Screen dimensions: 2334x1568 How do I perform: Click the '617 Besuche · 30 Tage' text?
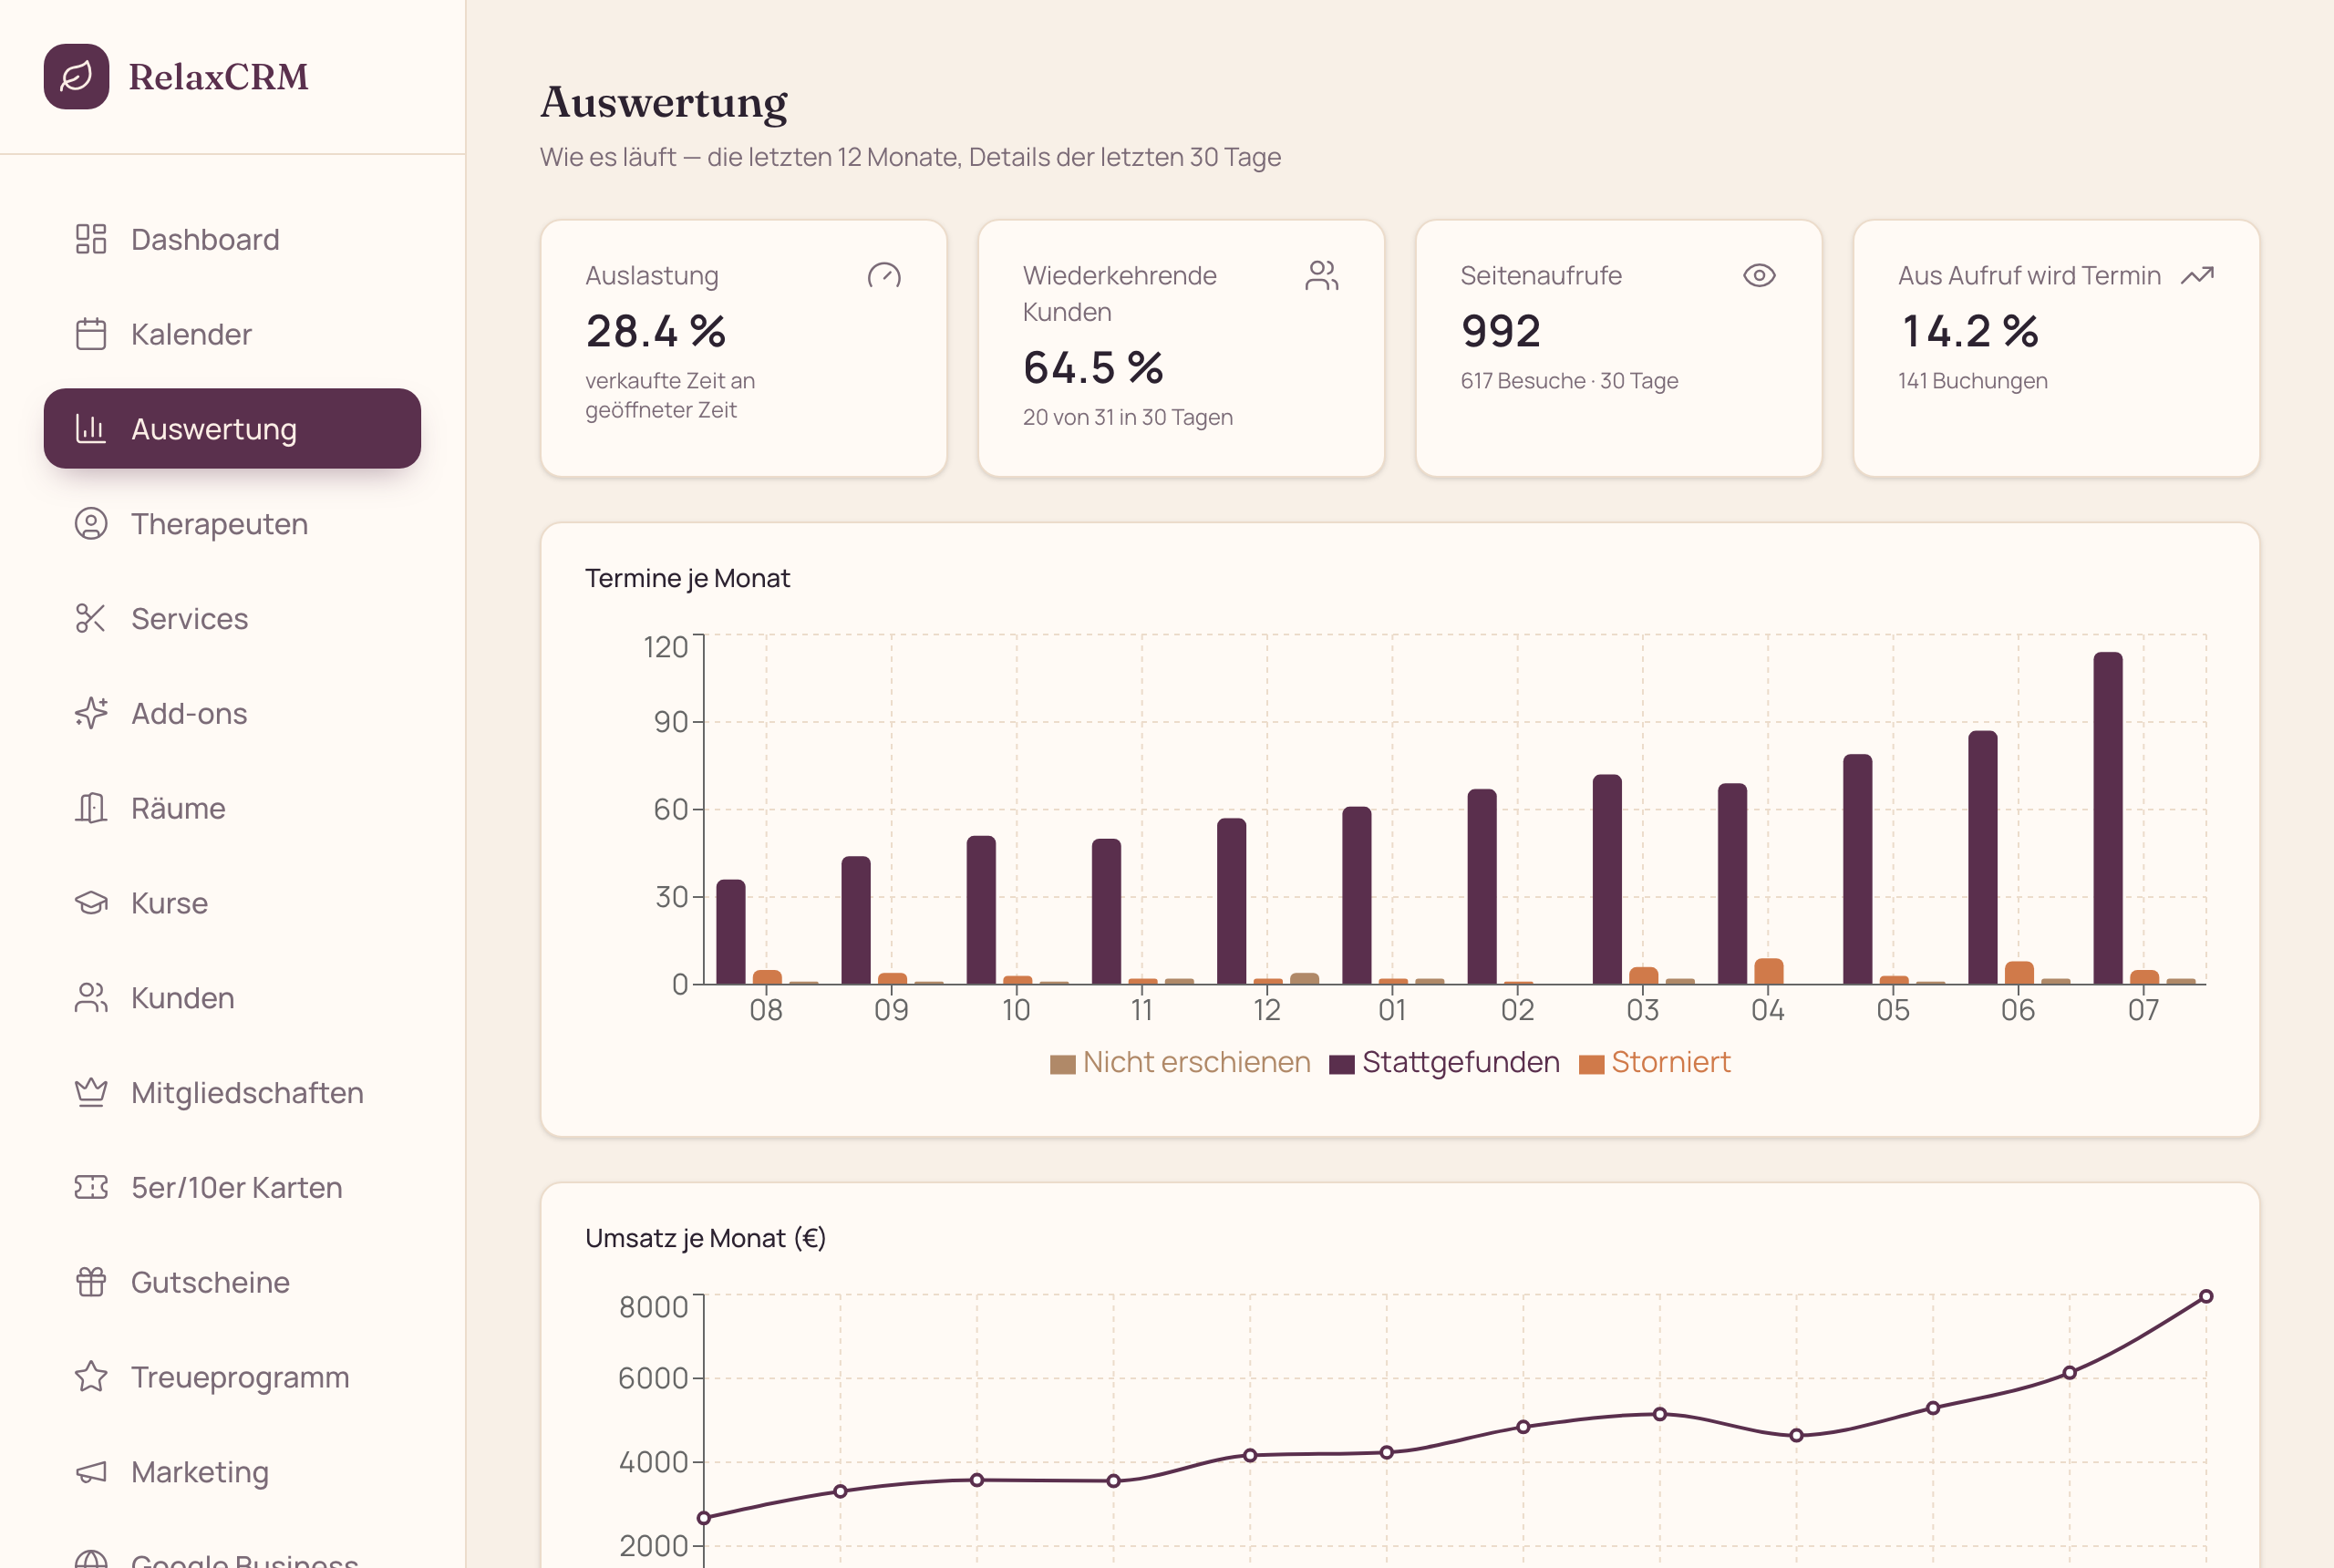click(x=1569, y=381)
